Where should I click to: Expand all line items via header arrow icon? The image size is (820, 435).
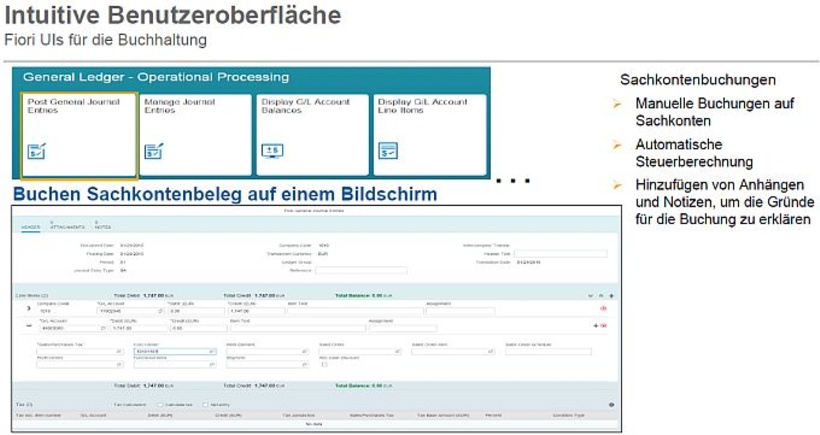point(591,296)
